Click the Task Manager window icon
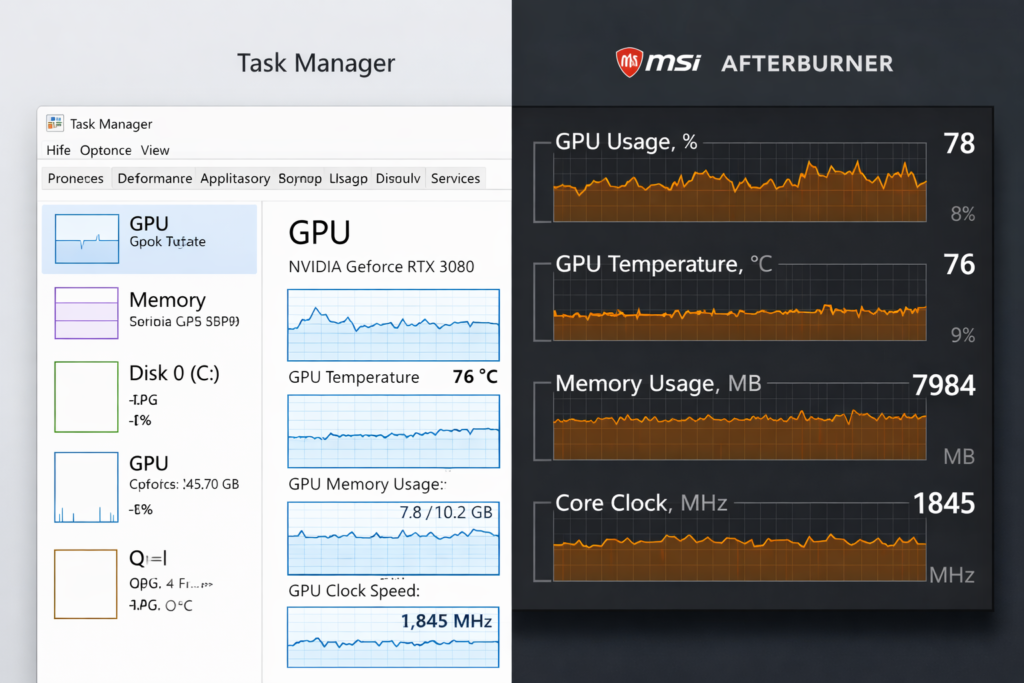1024x683 pixels. pyautogui.click(x=57, y=124)
